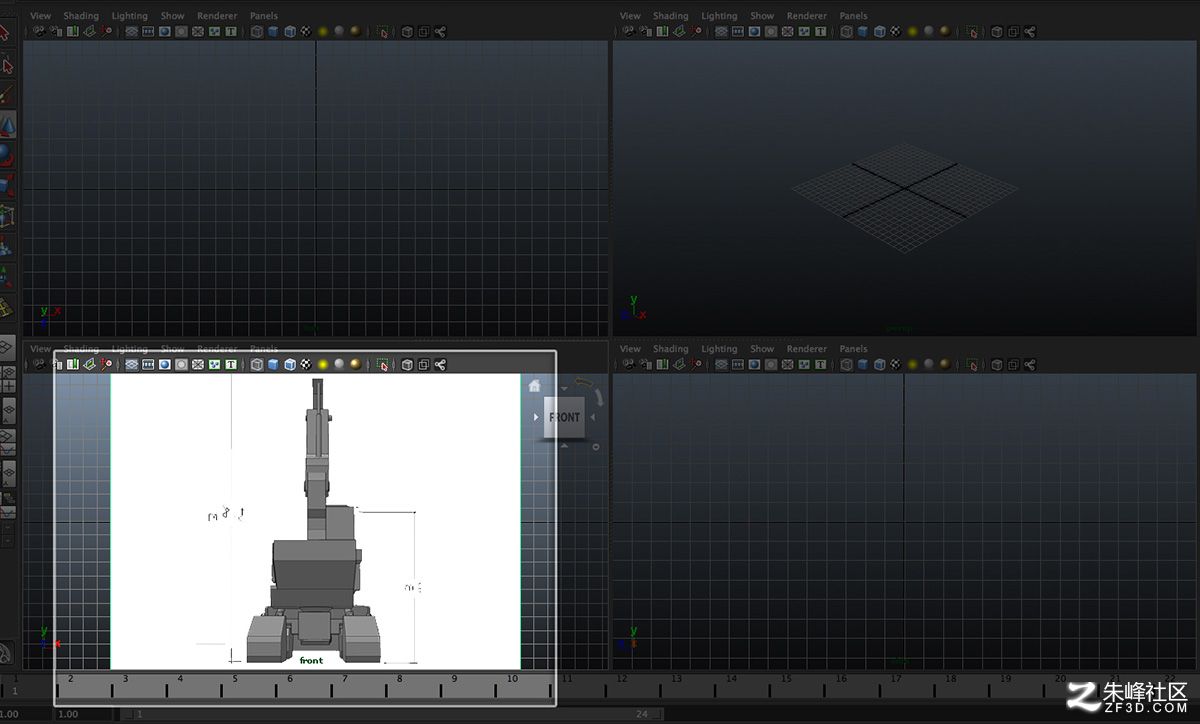This screenshot has width=1200, height=724.
Task: Open Panels menu of top view panel
Action: tap(264, 16)
